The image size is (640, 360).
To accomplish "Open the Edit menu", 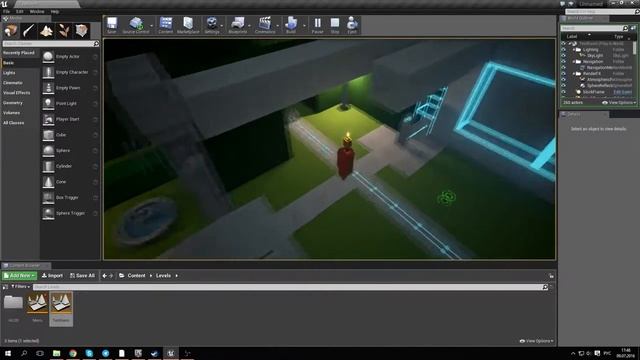I will tap(19, 12).
